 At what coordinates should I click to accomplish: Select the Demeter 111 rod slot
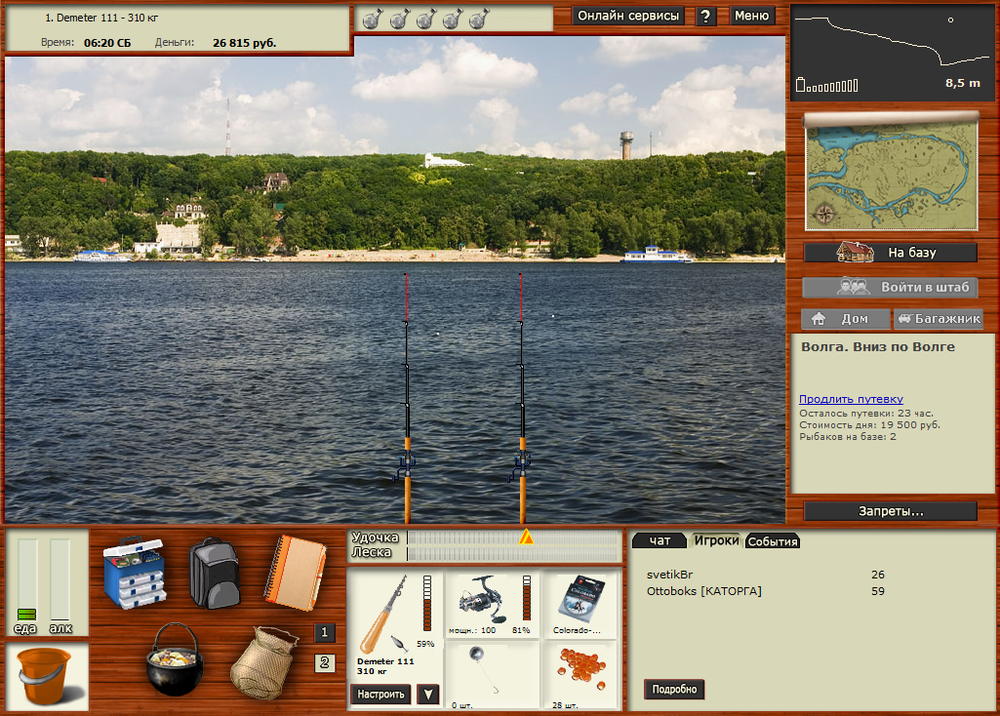[x=395, y=625]
